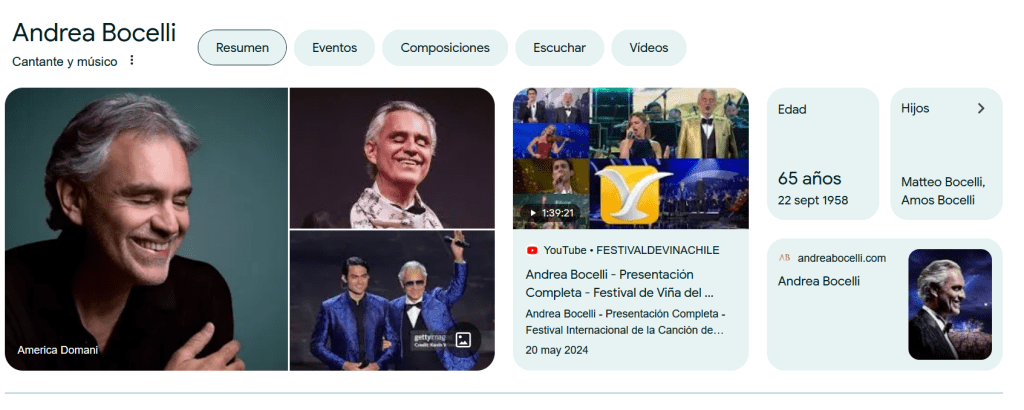Click Amos Bocelli in Hijos card

(938, 200)
